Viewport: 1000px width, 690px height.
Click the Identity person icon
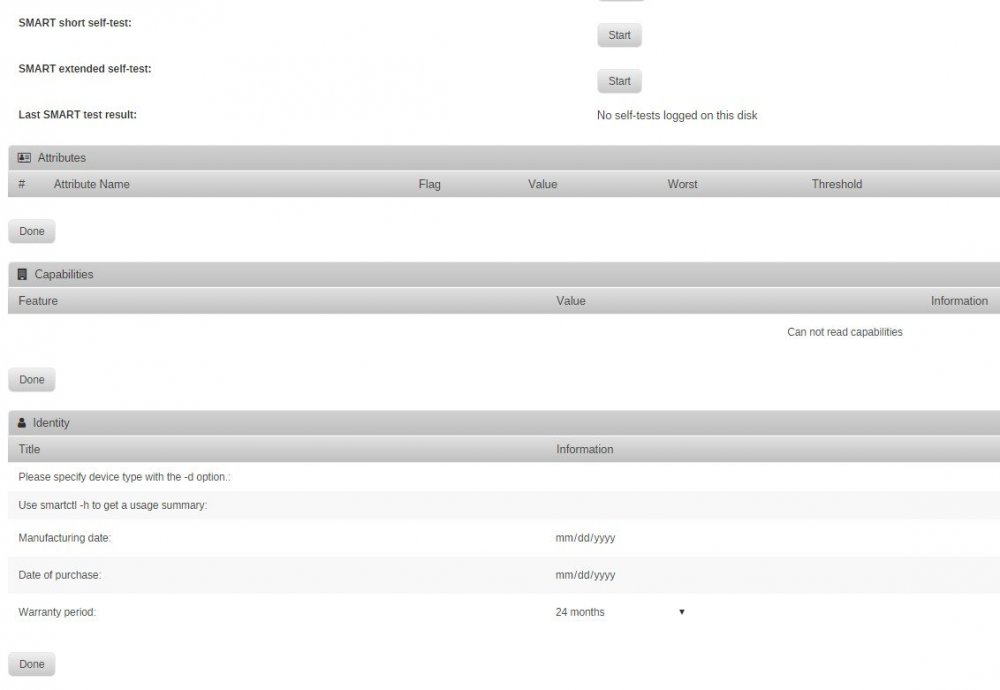point(22,423)
